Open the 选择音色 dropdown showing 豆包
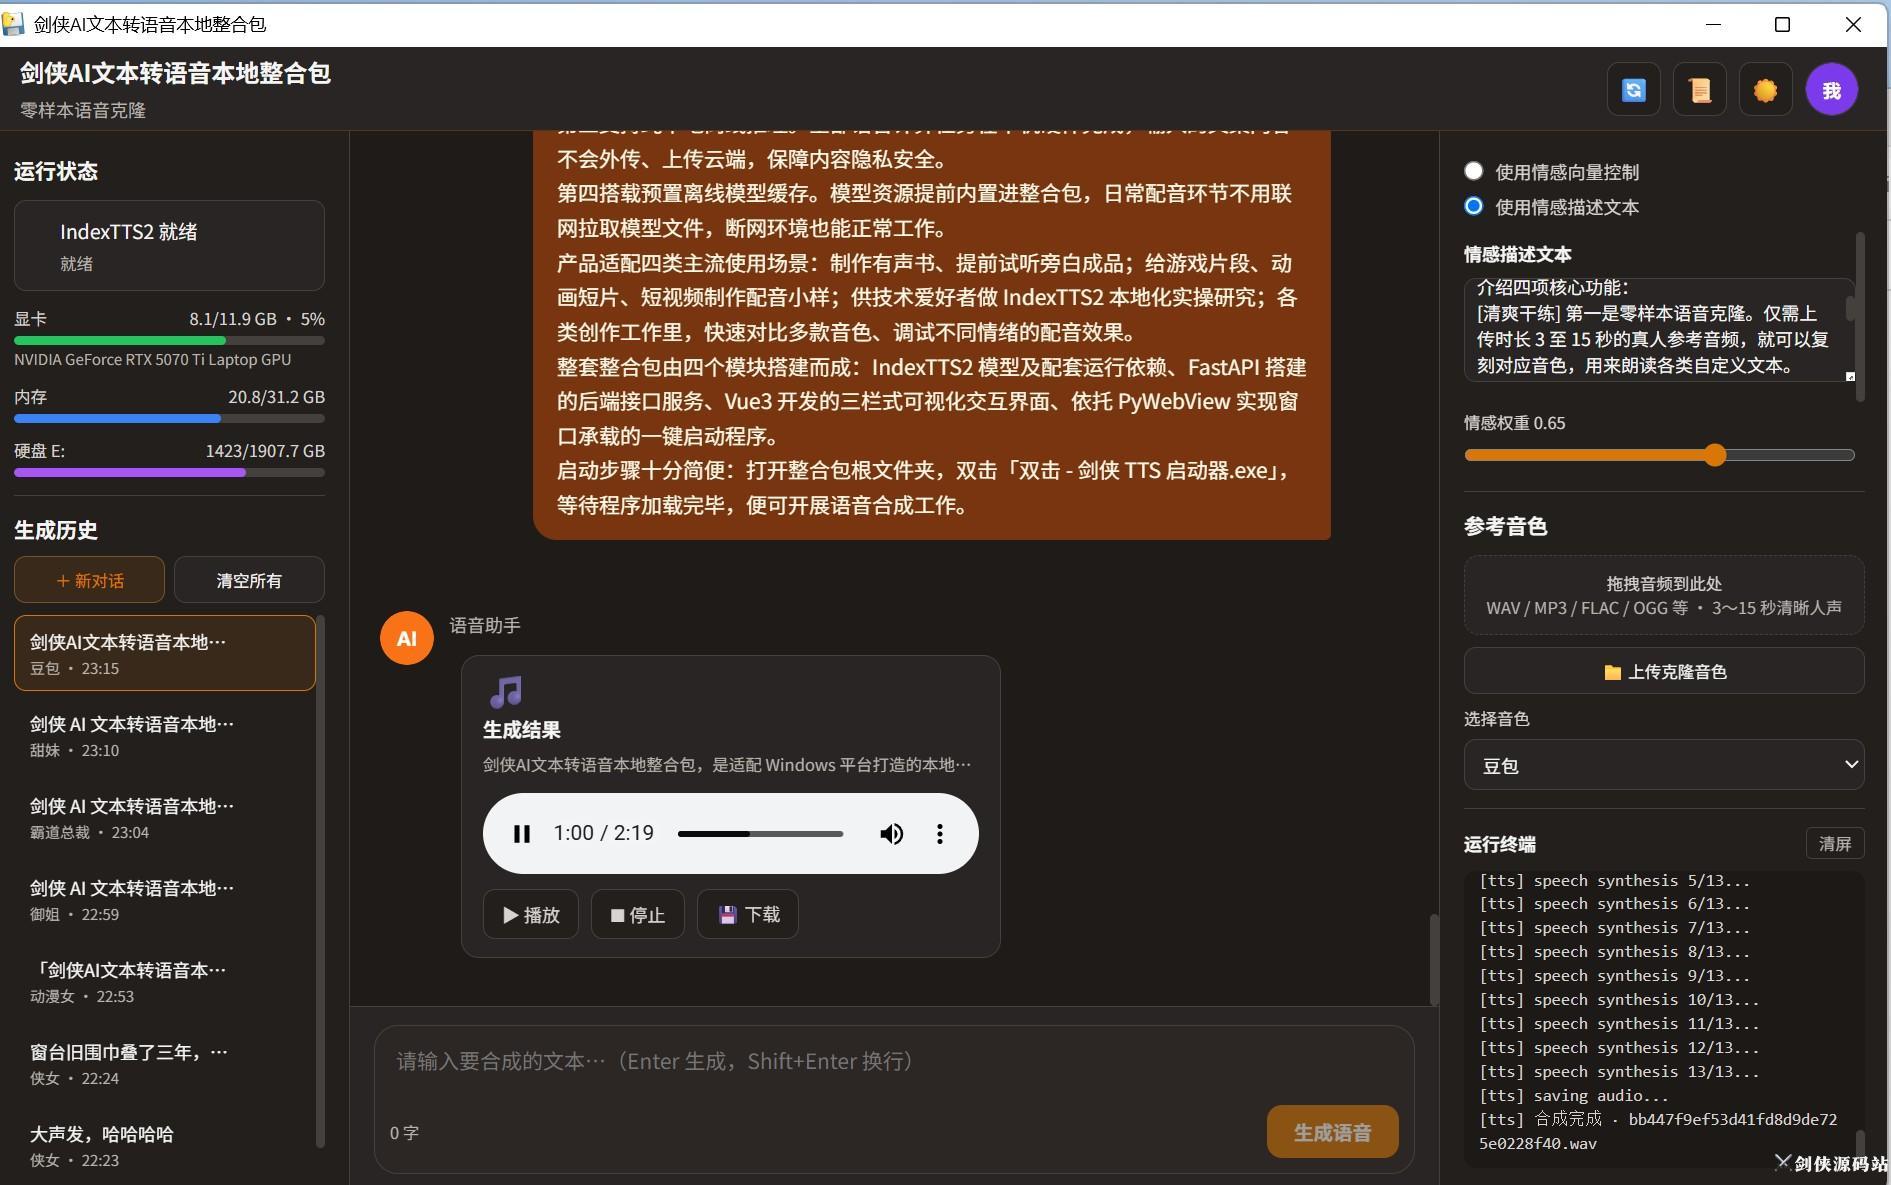 [x=1664, y=765]
